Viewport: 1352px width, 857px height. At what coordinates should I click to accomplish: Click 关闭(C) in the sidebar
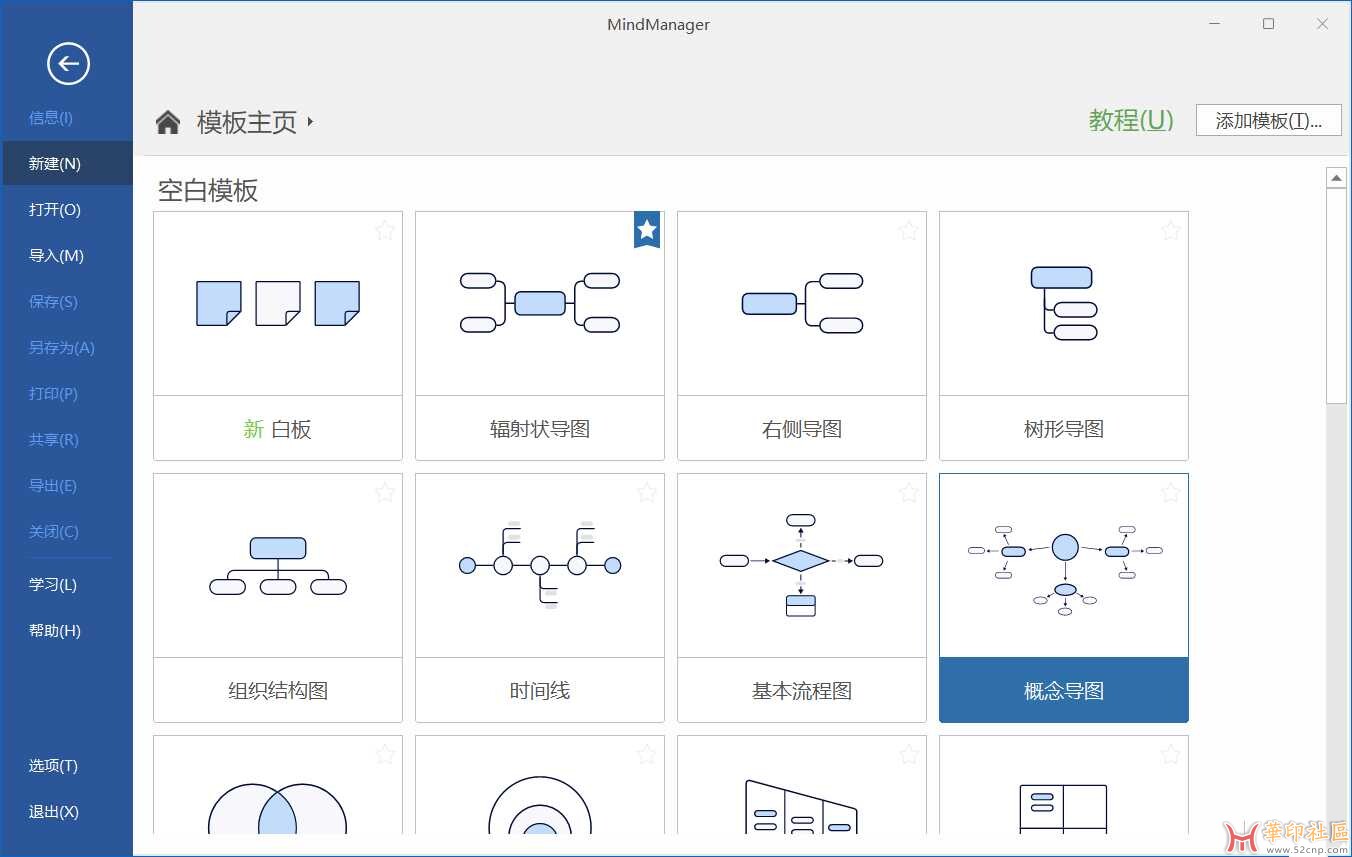[x=54, y=532]
